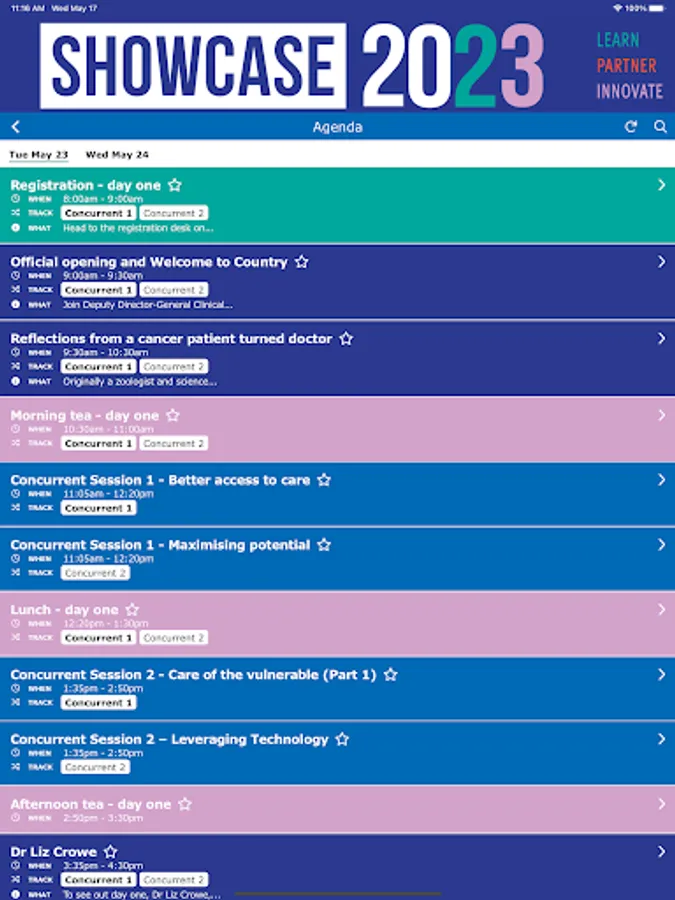Tap the home indicator bar
The height and width of the screenshot is (900, 675).
pyautogui.click(x=338, y=894)
